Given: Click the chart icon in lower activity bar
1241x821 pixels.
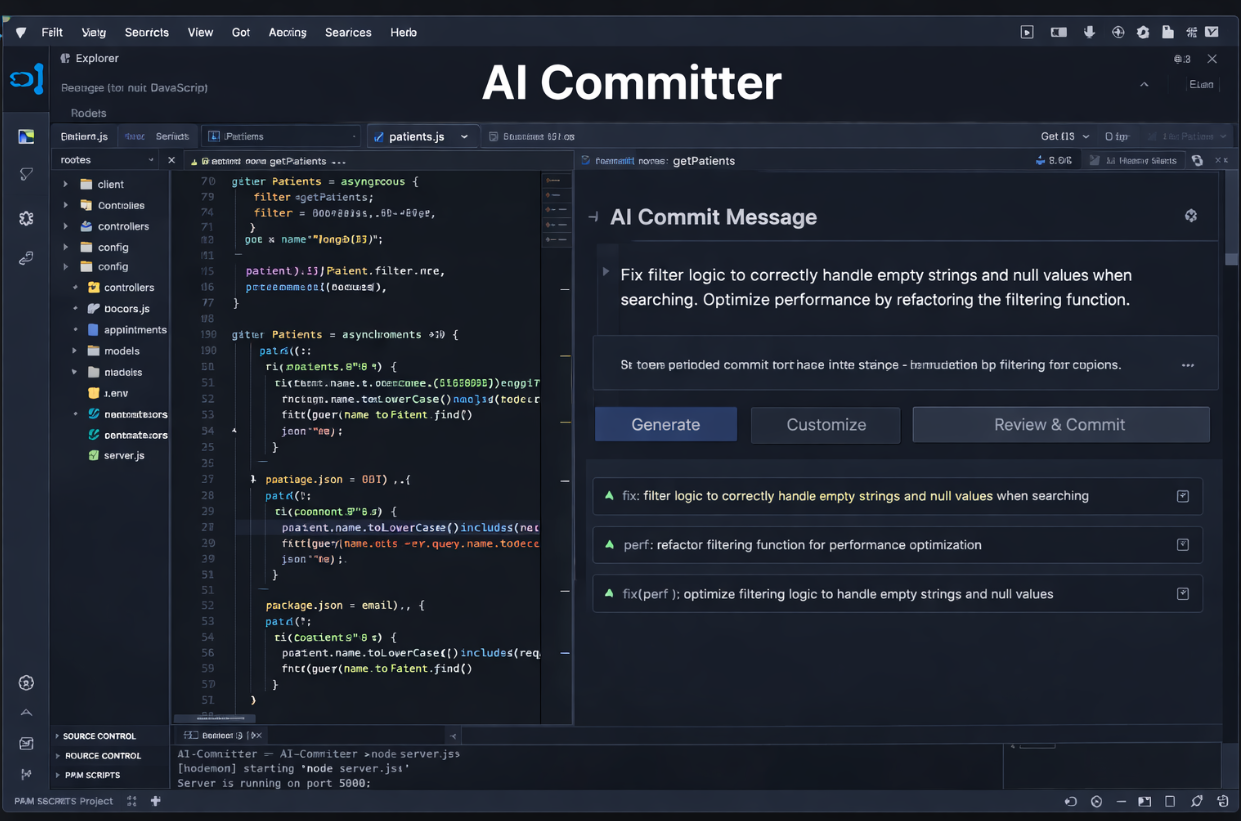Looking at the screenshot, I should (27, 743).
